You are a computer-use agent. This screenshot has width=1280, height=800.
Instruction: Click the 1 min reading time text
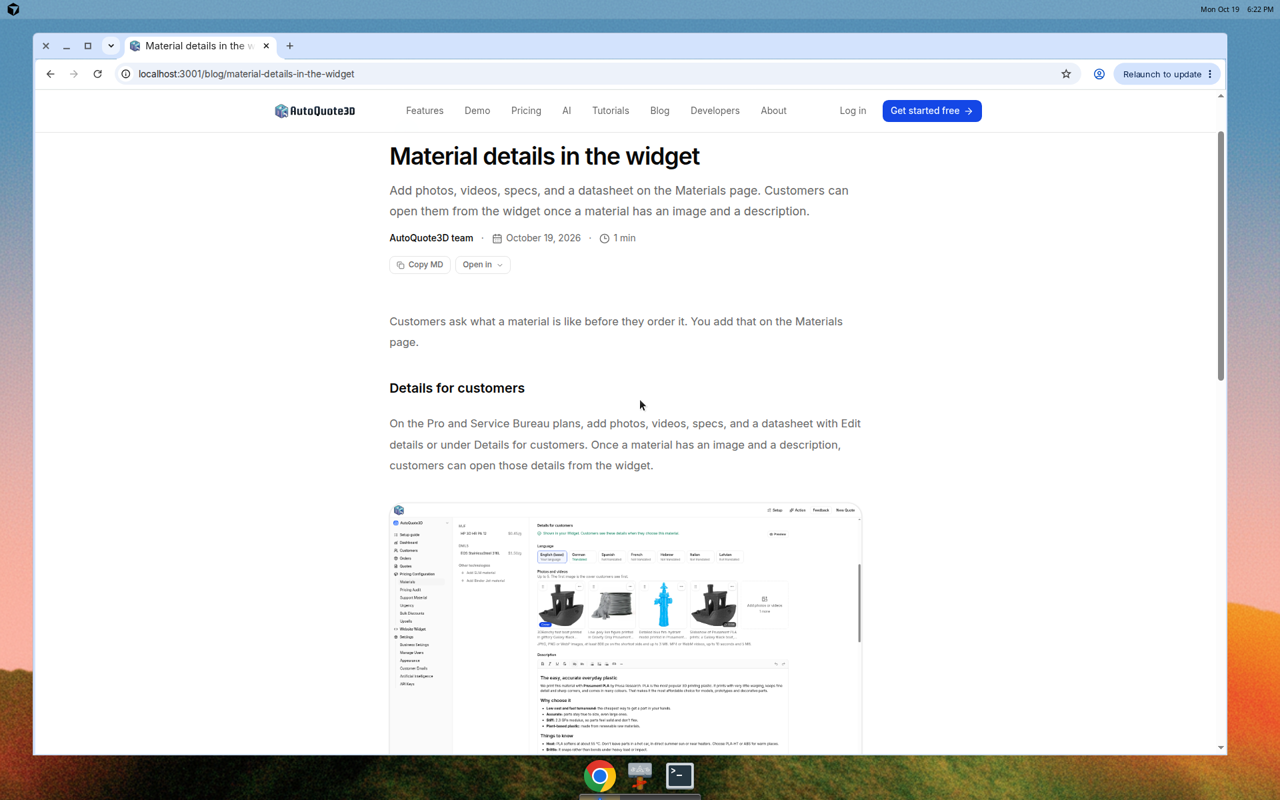[x=625, y=238]
